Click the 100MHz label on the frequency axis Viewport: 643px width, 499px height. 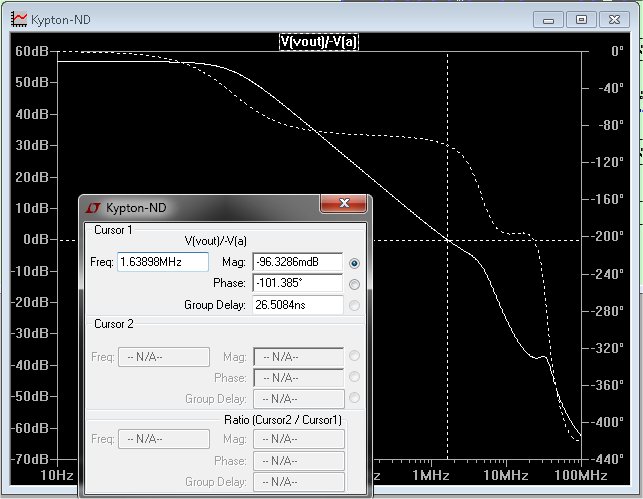coord(581,475)
